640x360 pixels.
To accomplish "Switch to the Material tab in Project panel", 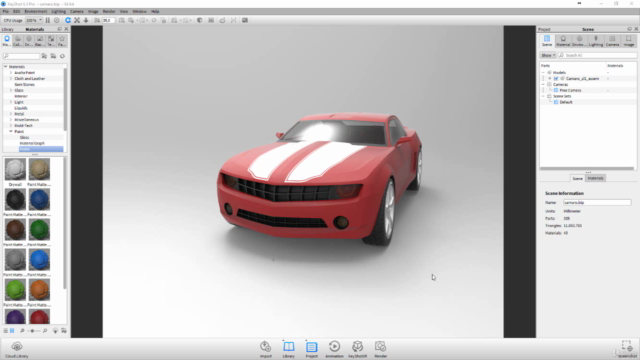I will pyautogui.click(x=563, y=40).
